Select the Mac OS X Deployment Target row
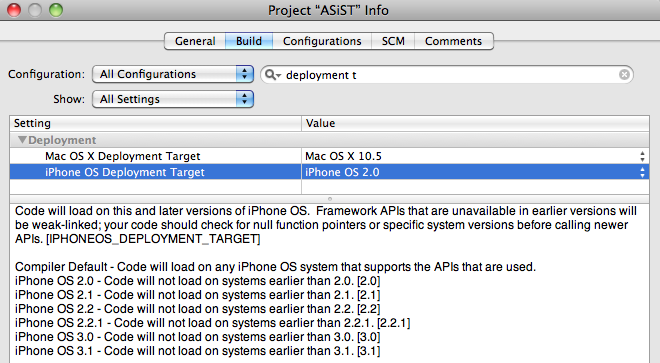Viewport: 660px width, 363px height. point(329,156)
